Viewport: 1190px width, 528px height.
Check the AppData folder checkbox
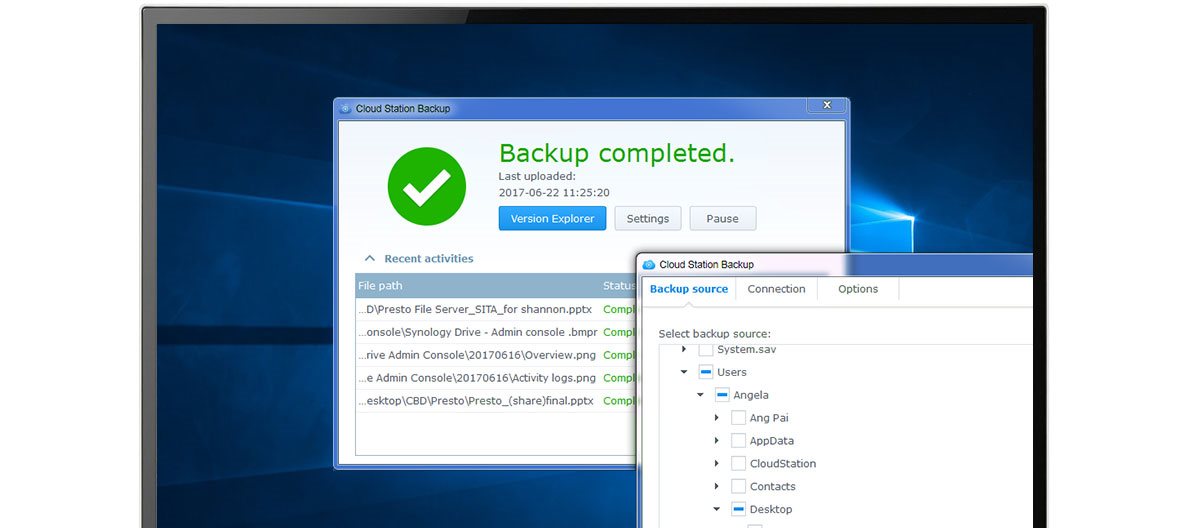click(738, 440)
